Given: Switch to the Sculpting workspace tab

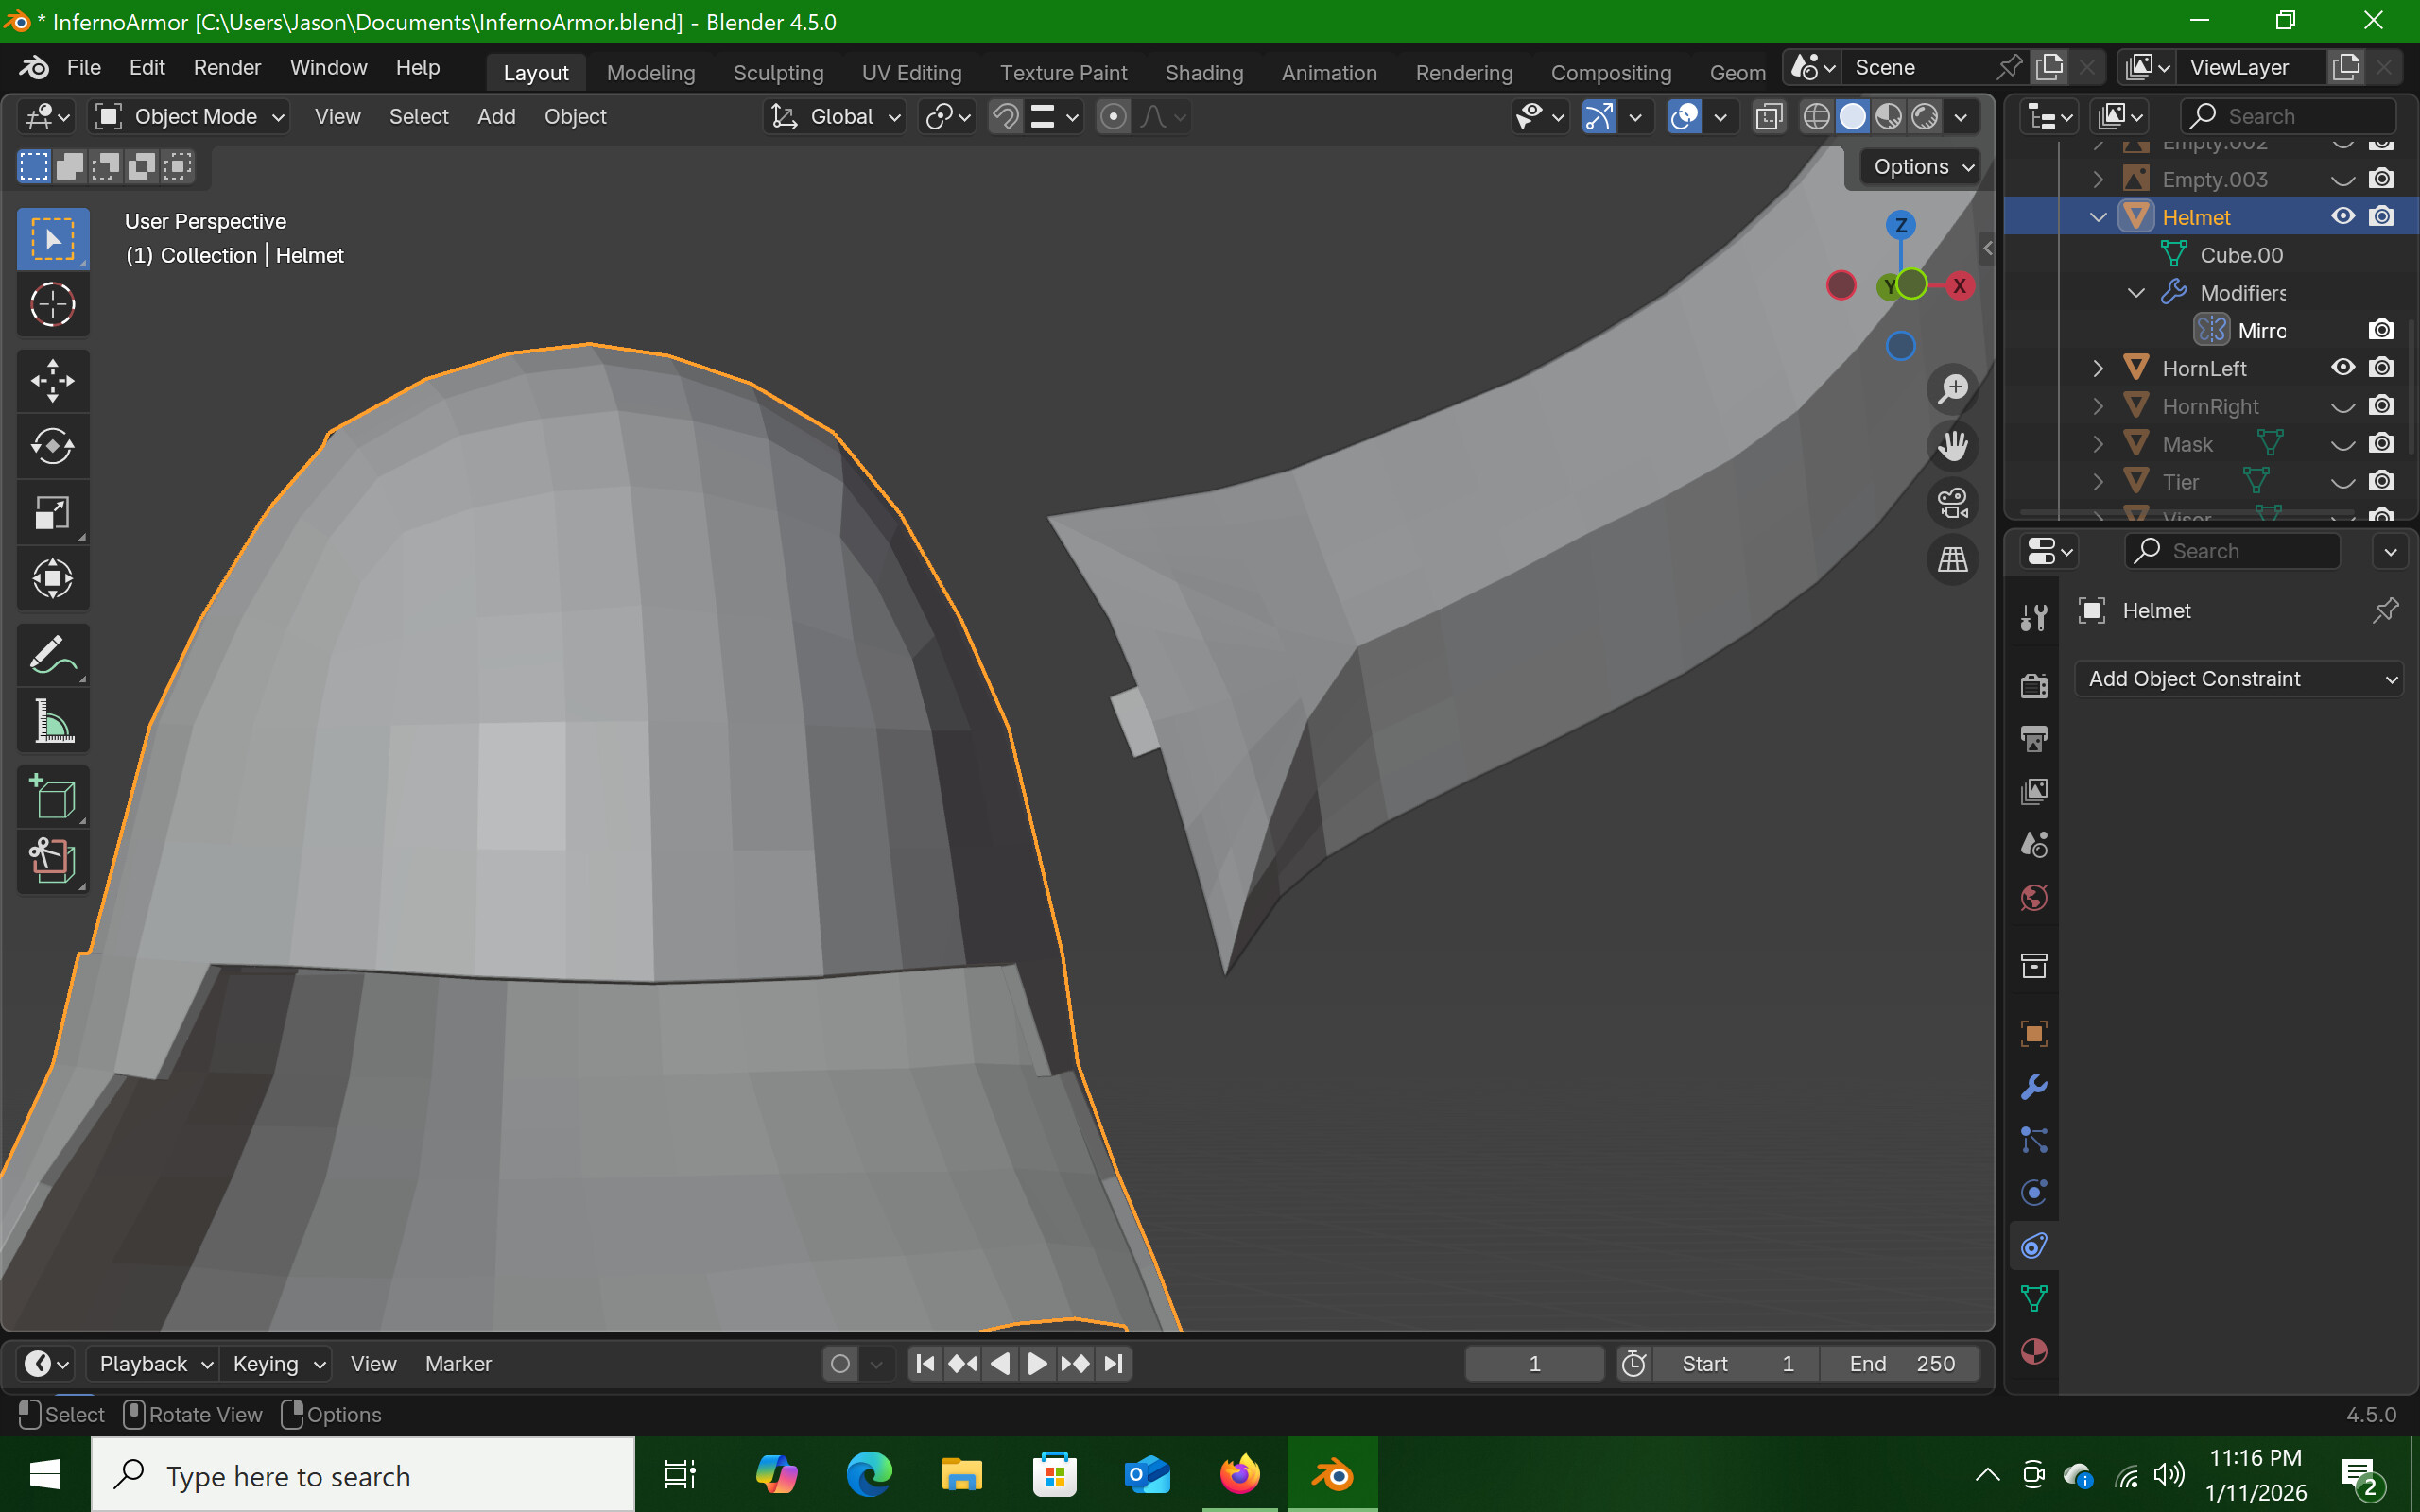Looking at the screenshot, I should pos(778,73).
